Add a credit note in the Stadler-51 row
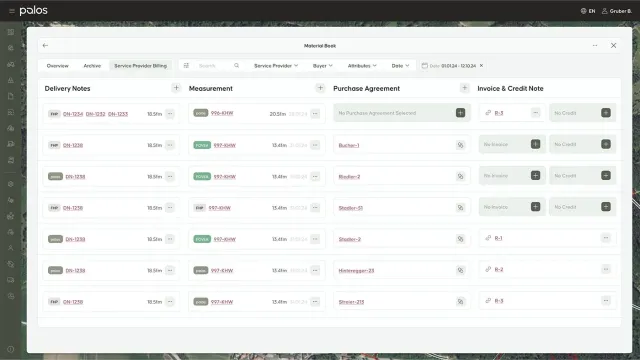 click(606, 207)
